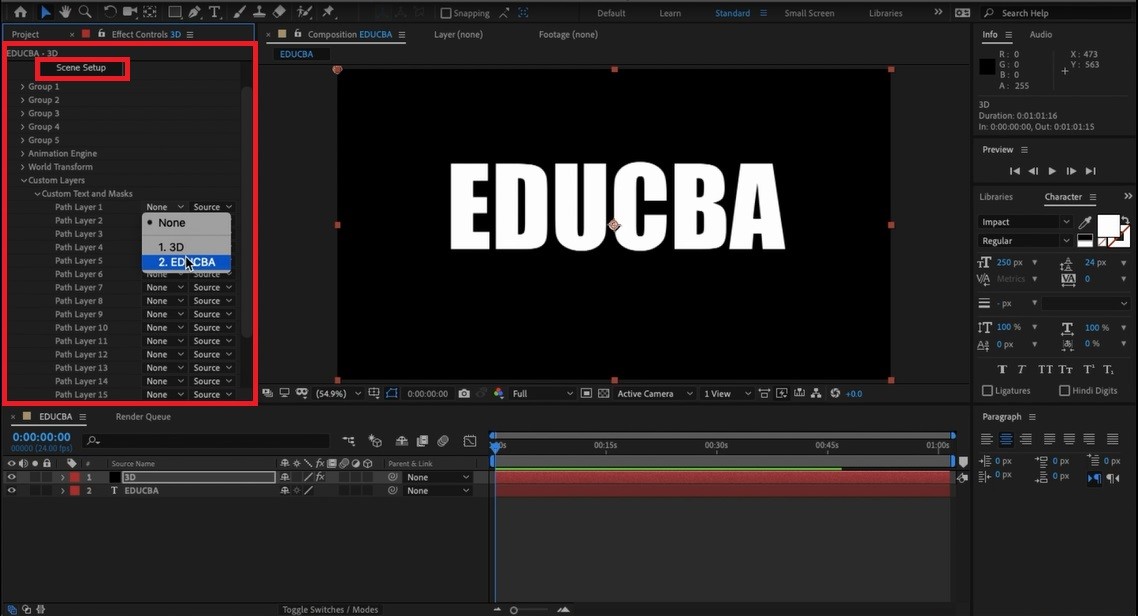The width and height of the screenshot is (1138, 616).
Task: Collapse the Custom Layers group
Action: pyautogui.click(x=22, y=180)
